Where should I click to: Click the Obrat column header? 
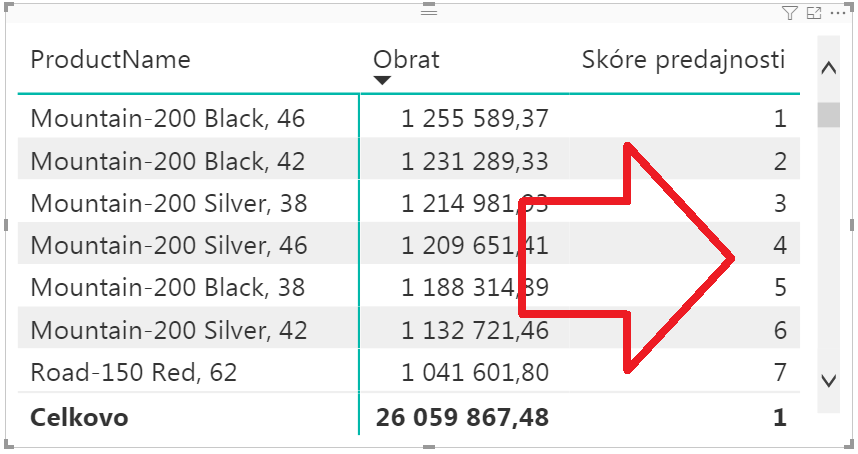click(406, 59)
